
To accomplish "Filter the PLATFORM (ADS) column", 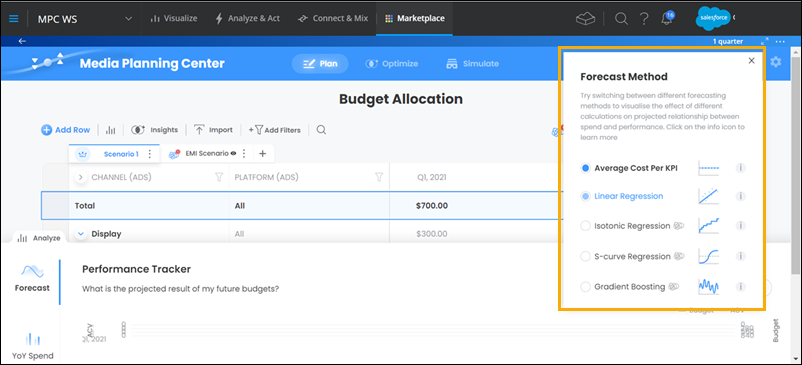I will coord(379,177).
